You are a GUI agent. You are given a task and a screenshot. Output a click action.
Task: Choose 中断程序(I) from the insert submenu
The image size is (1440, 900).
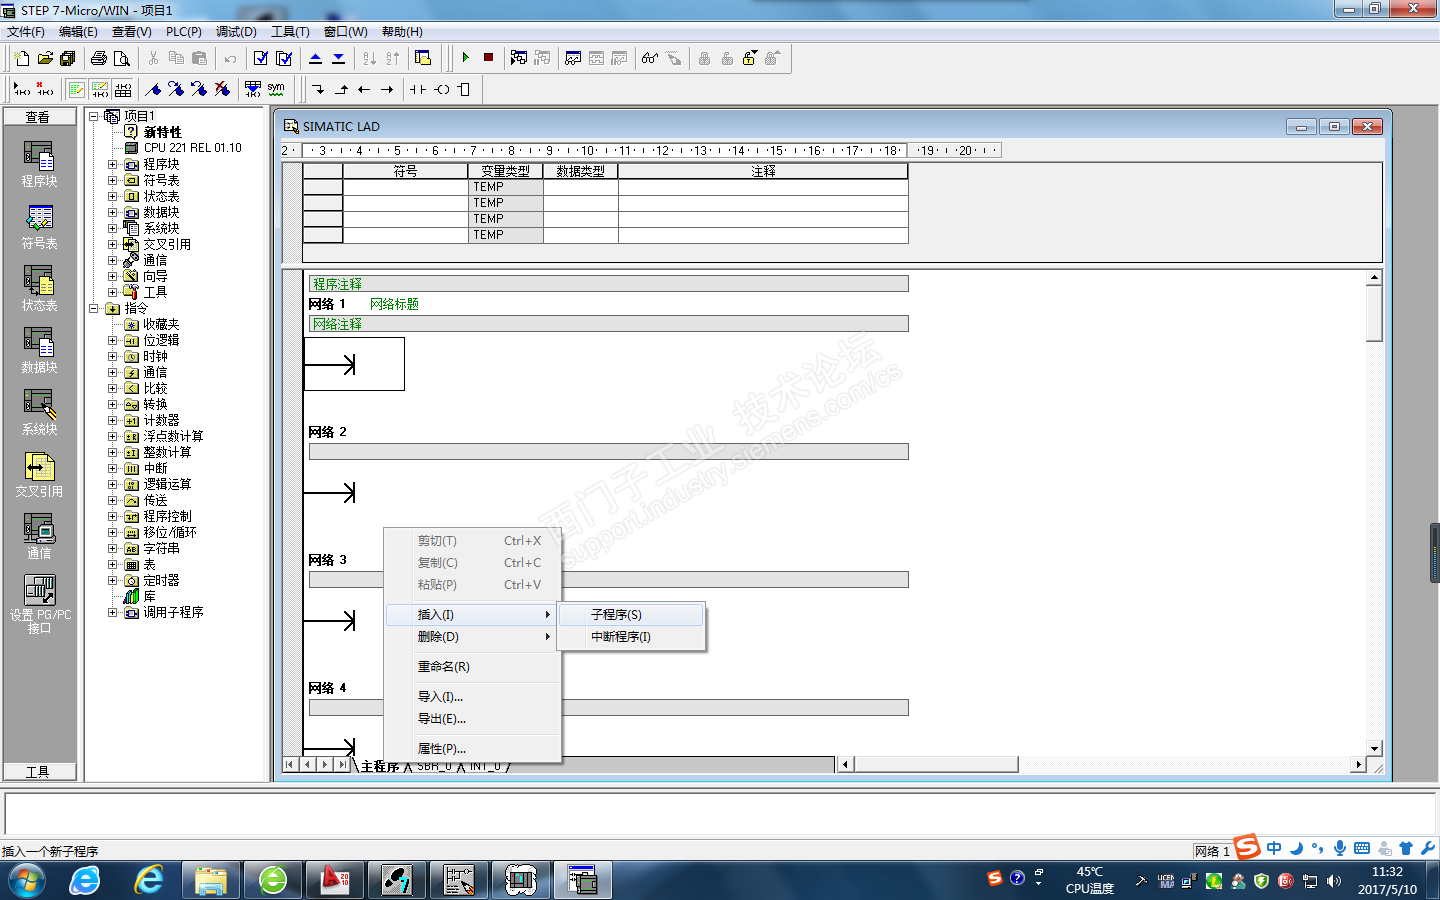[631, 637]
